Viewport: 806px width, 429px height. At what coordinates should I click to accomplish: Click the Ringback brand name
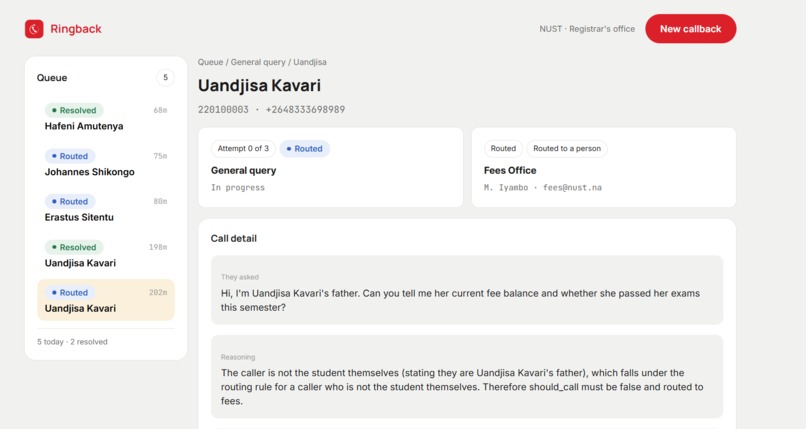[x=76, y=29]
